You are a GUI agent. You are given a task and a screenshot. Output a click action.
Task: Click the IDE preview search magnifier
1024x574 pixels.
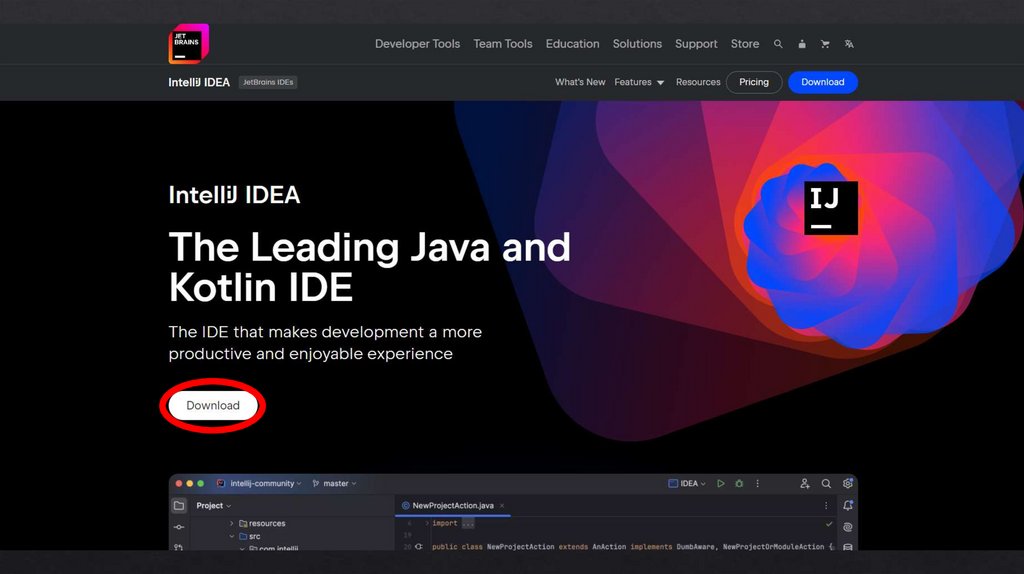point(826,483)
